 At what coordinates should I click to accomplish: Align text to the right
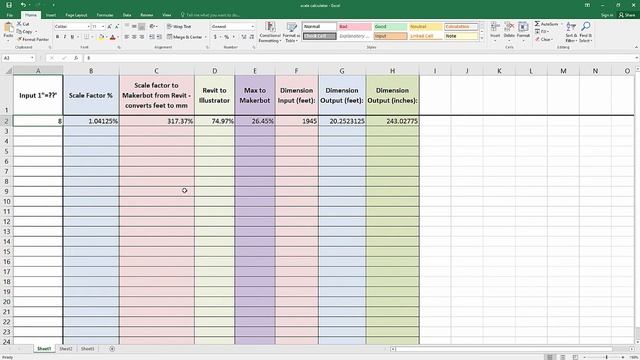click(142, 37)
